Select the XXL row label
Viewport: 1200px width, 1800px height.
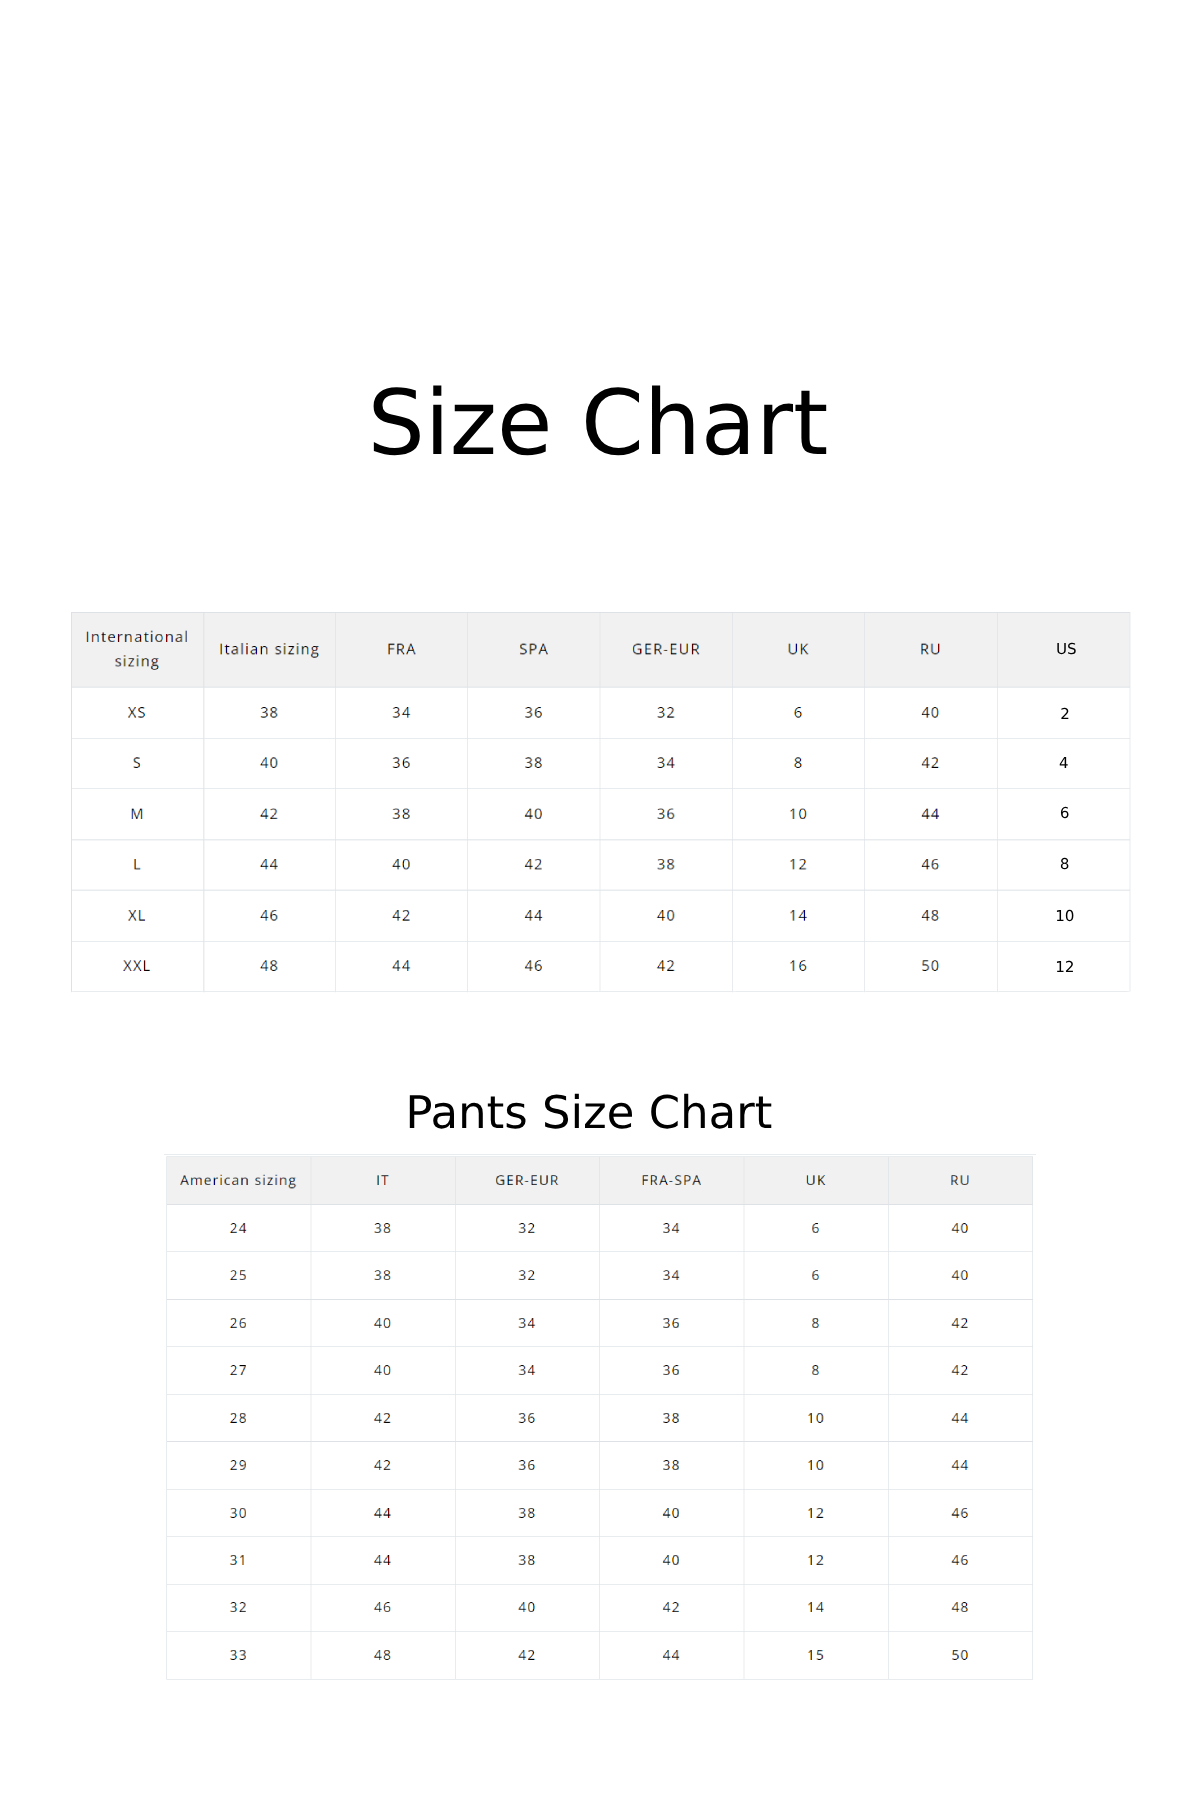[137, 966]
